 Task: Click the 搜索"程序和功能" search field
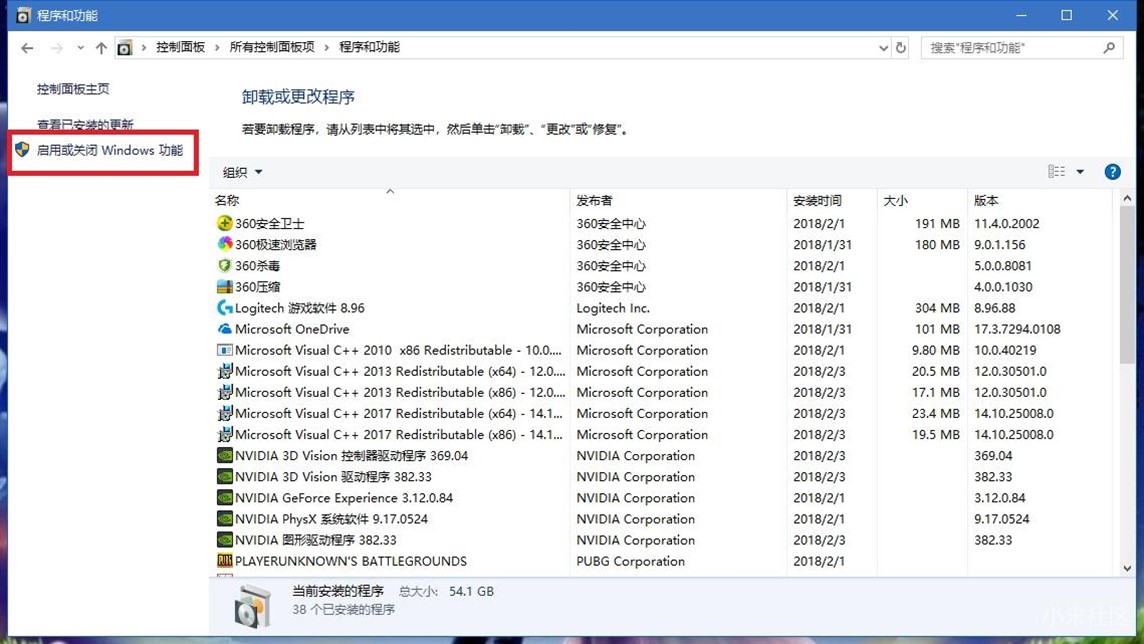1010,47
